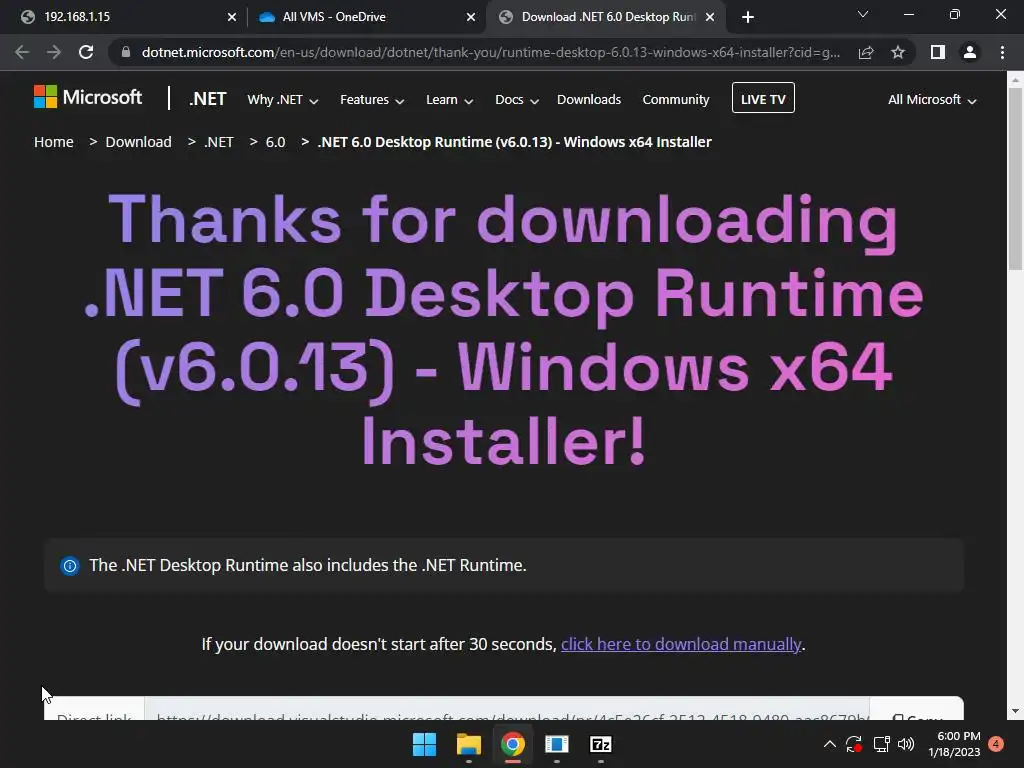Click Chrome icon in taskbar
Viewport: 1024px width, 768px height.
pyautogui.click(x=513, y=744)
